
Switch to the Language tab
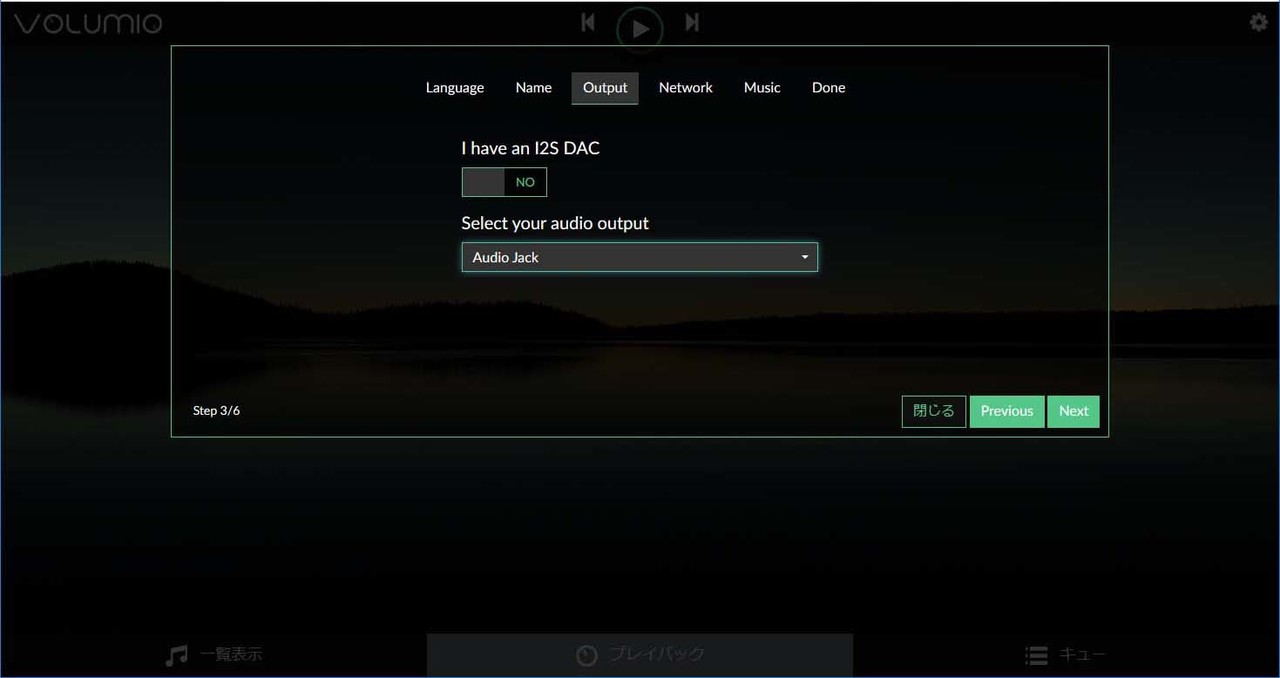click(x=455, y=88)
